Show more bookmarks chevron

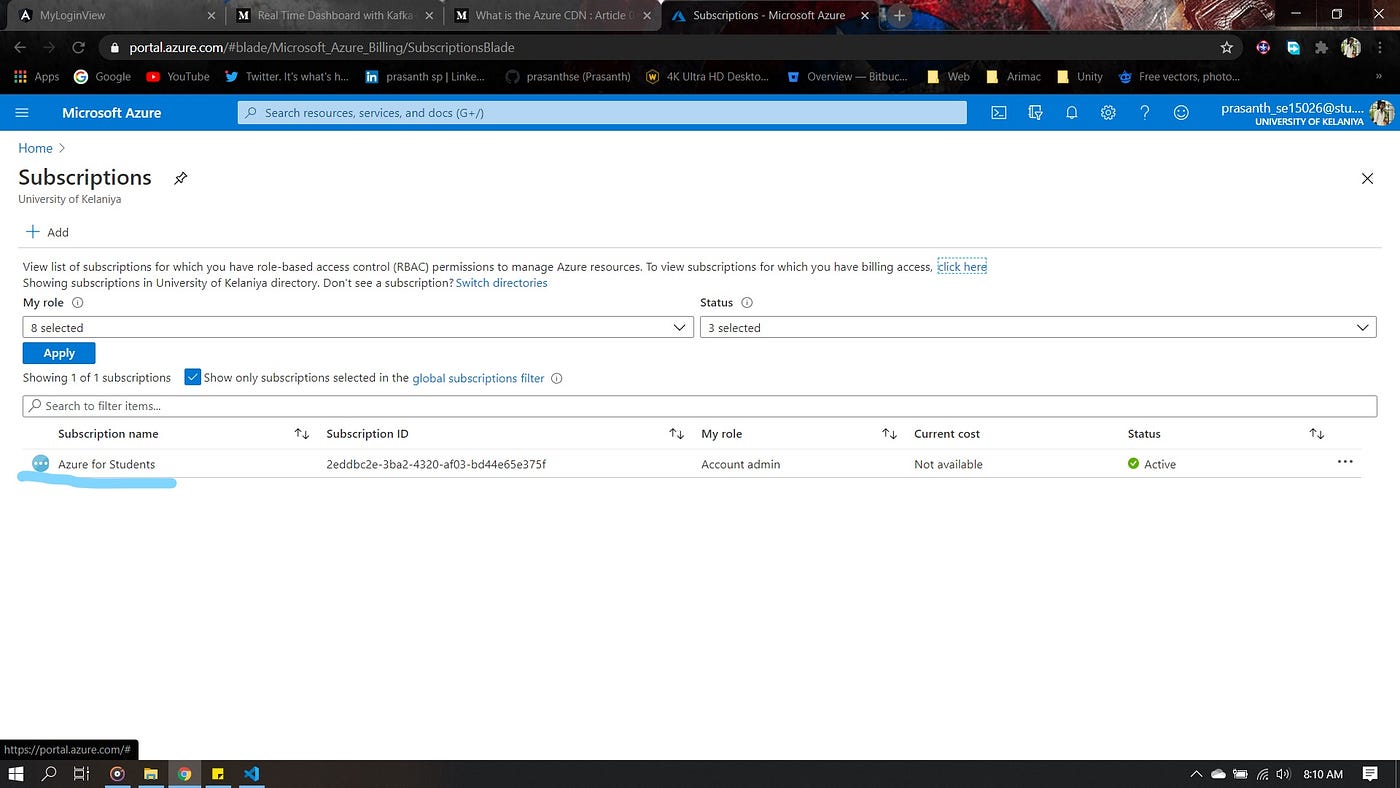point(1379,76)
